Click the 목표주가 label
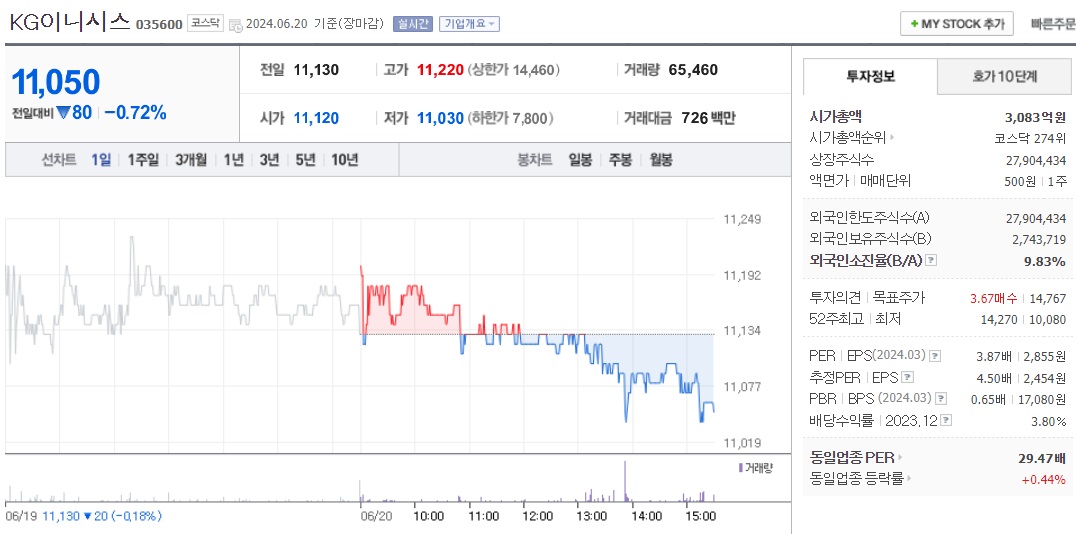The image size is (1076, 534). 898,298
